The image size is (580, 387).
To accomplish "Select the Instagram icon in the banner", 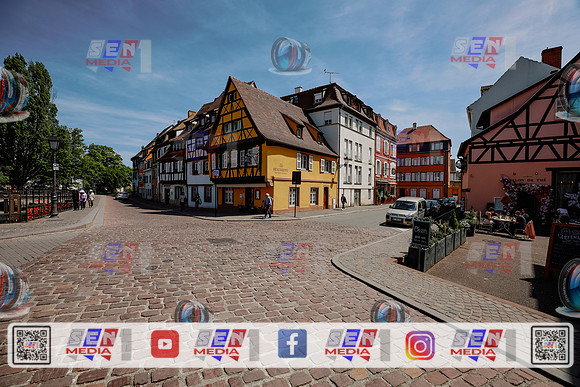I will [x=420, y=346].
